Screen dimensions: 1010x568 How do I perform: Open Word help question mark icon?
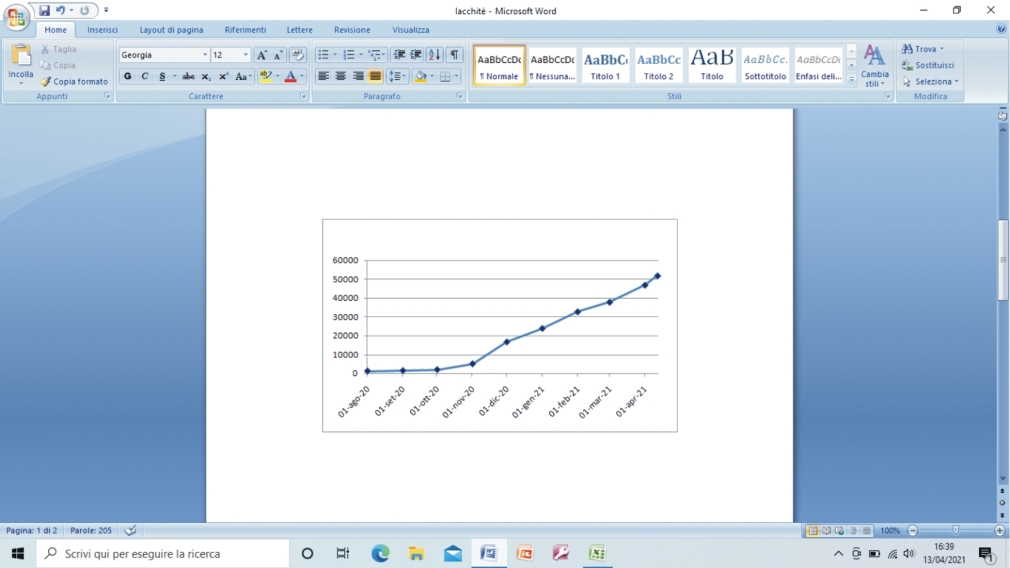point(1001,29)
